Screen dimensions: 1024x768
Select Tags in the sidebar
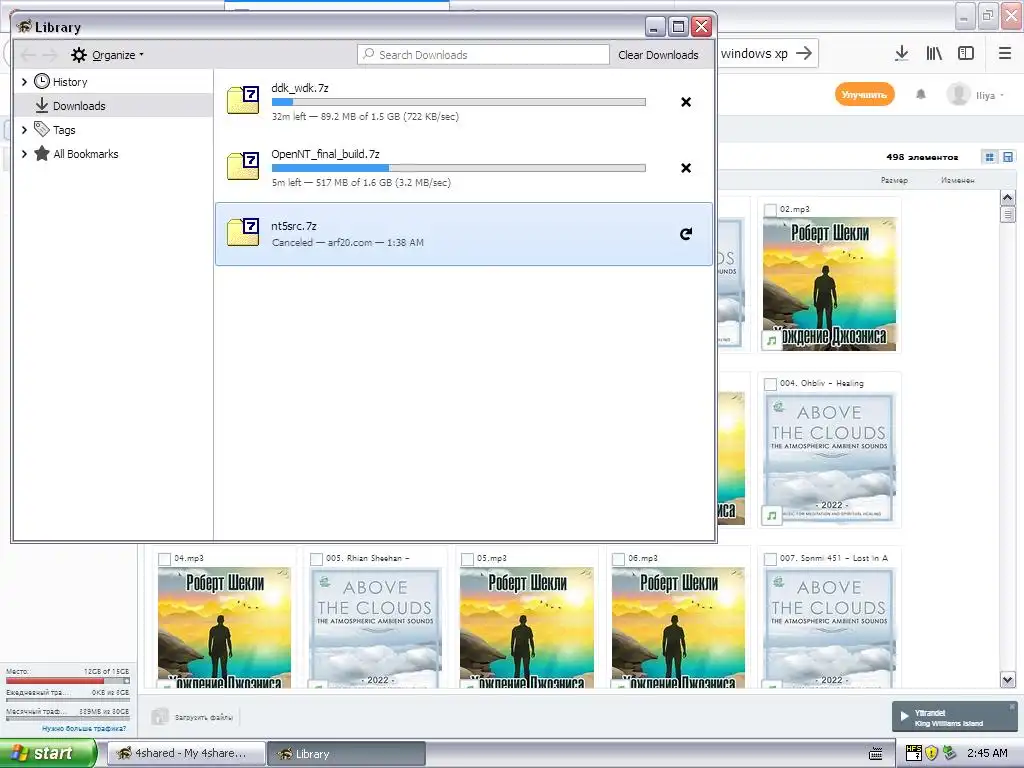point(64,130)
